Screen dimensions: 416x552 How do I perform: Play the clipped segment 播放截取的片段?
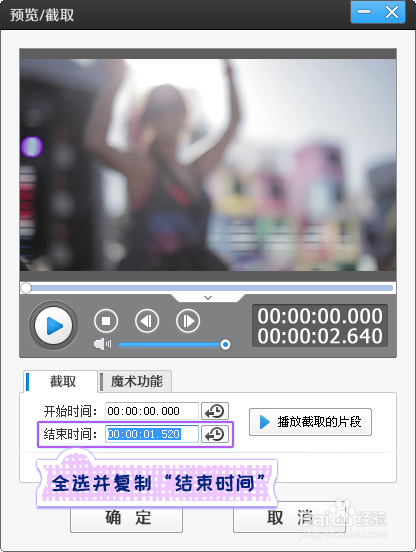pos(310,422)
